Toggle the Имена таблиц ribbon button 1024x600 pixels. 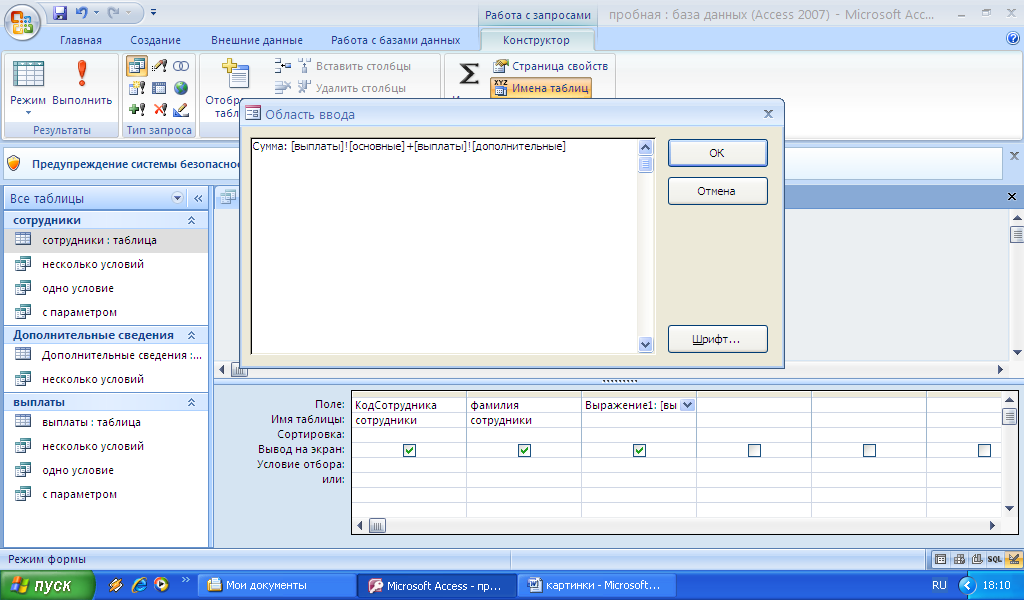click(x=541, y=88)
